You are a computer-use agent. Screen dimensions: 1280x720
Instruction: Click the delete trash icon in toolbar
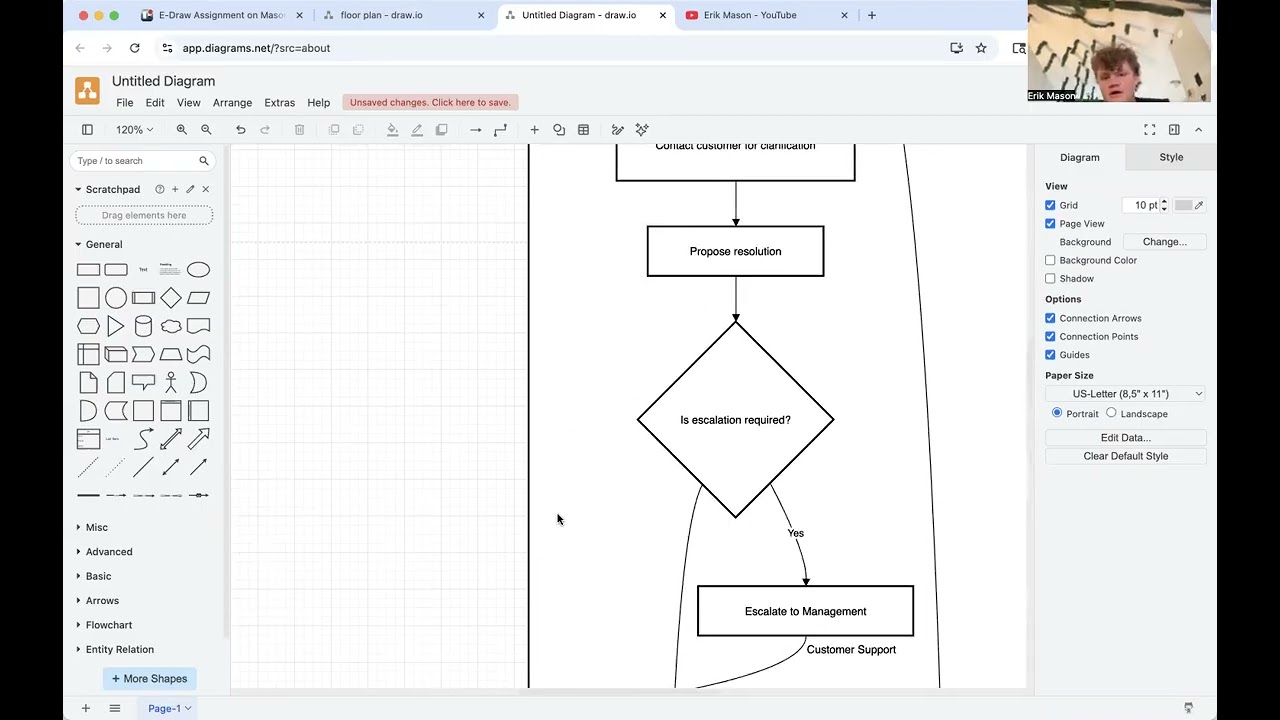[x=299, y=130]
